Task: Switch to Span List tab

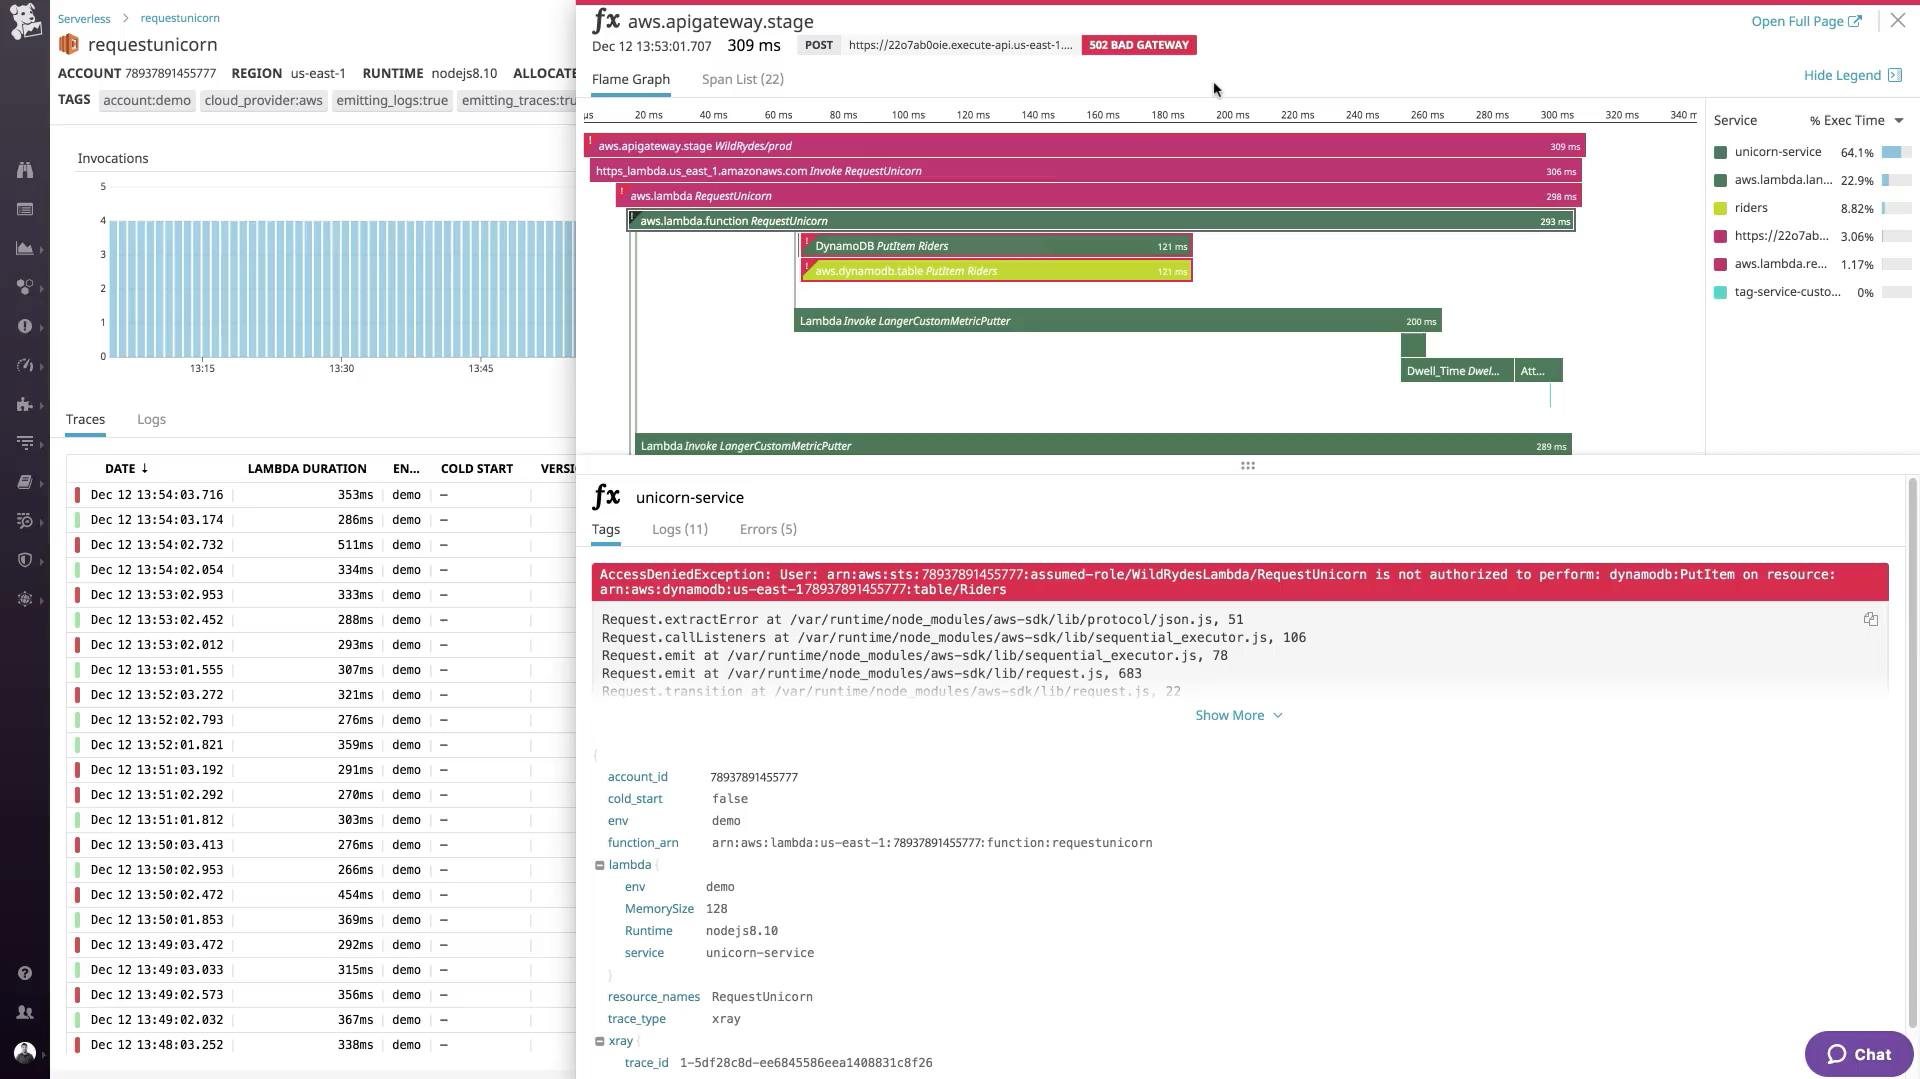Action: [742, 80]
